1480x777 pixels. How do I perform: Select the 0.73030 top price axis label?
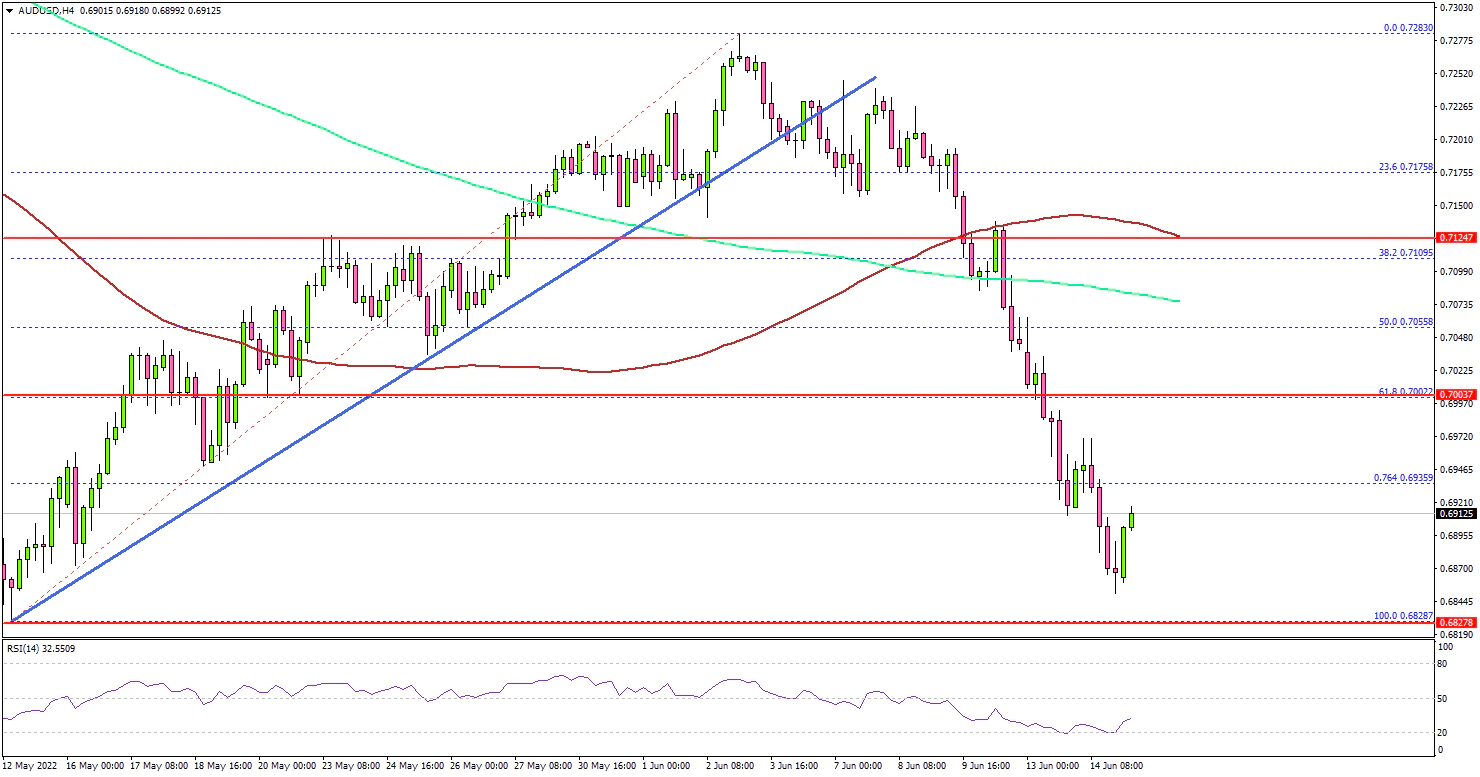click(x=1458, y=7)
